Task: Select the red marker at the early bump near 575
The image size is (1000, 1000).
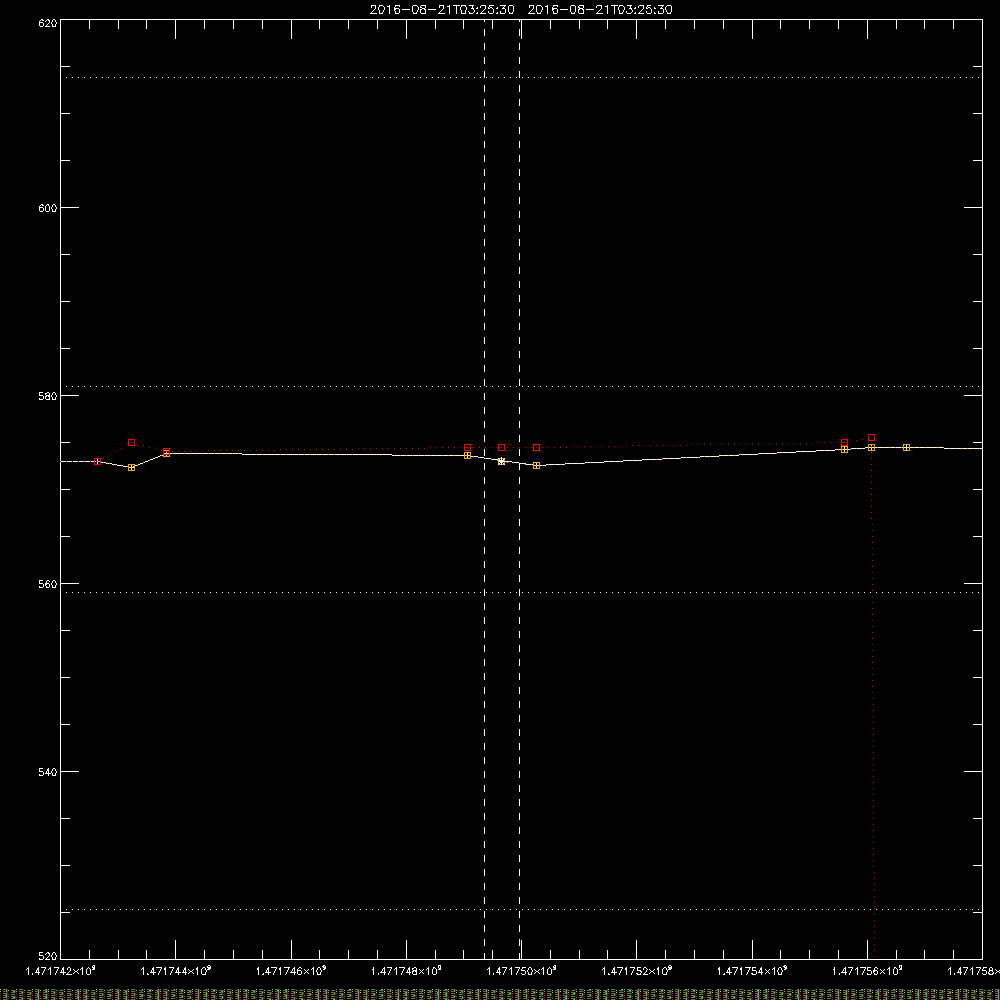Action: [x=131, y=443]
